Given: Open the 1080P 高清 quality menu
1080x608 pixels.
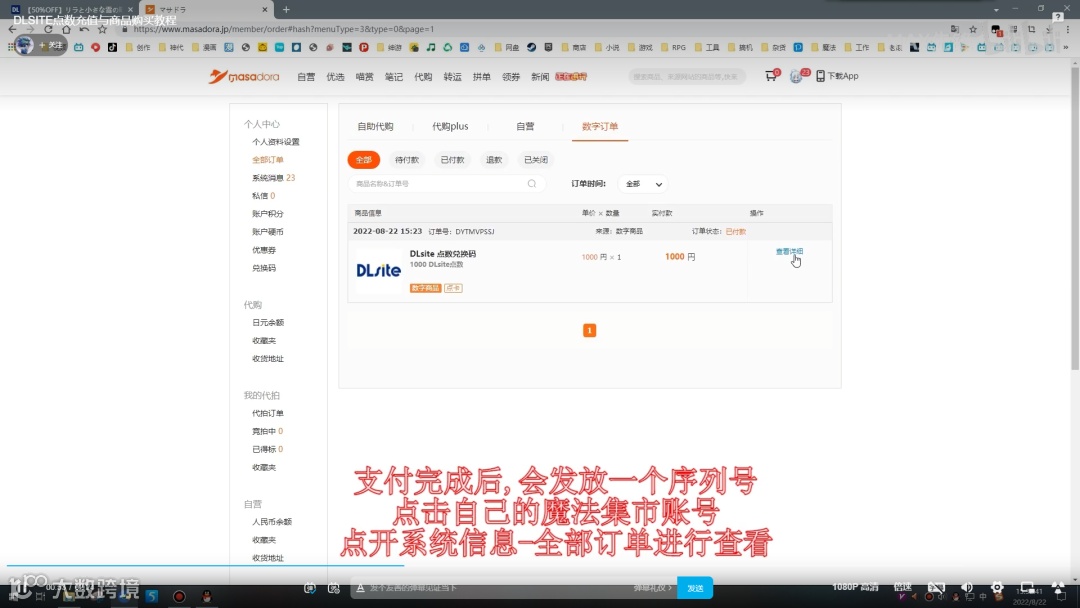Looking at the screenshot, I should point(855,587).
